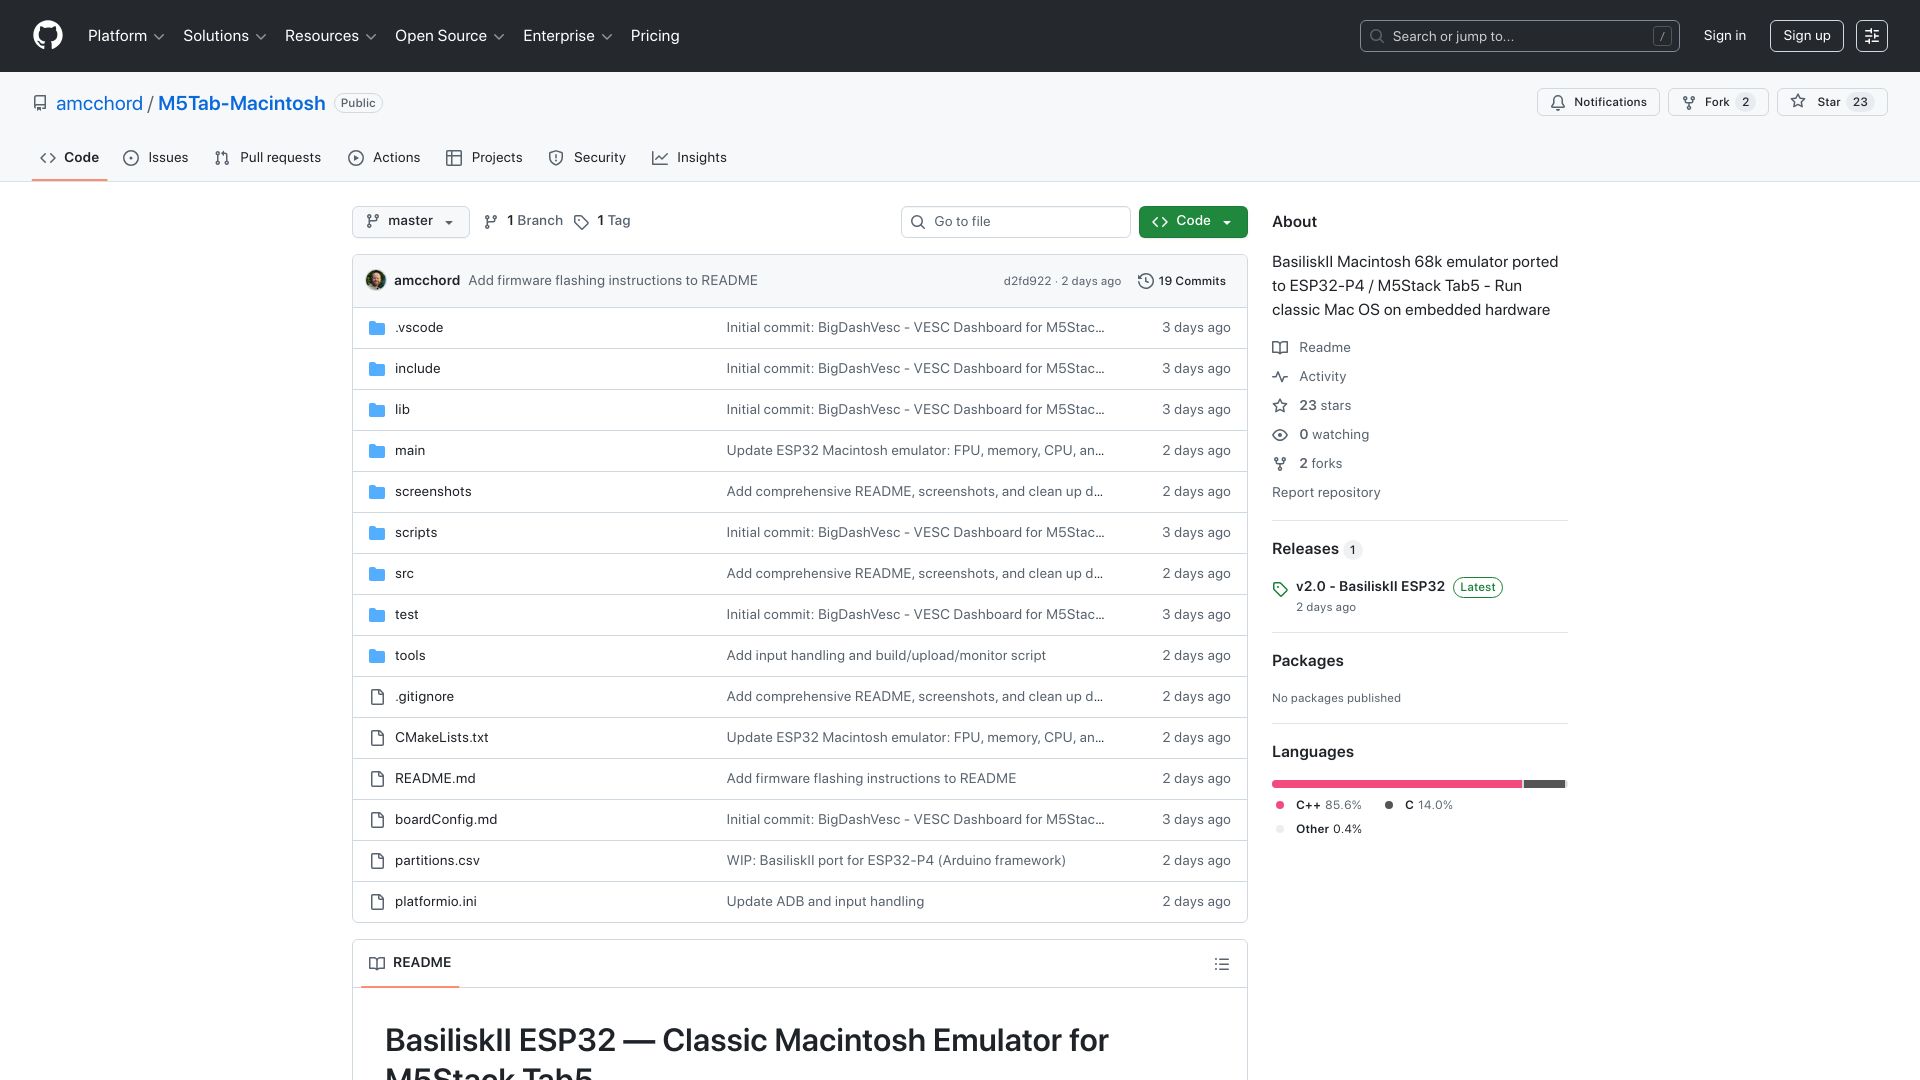
Task: Click the .vscode folder icon
Action: point(377,328)
